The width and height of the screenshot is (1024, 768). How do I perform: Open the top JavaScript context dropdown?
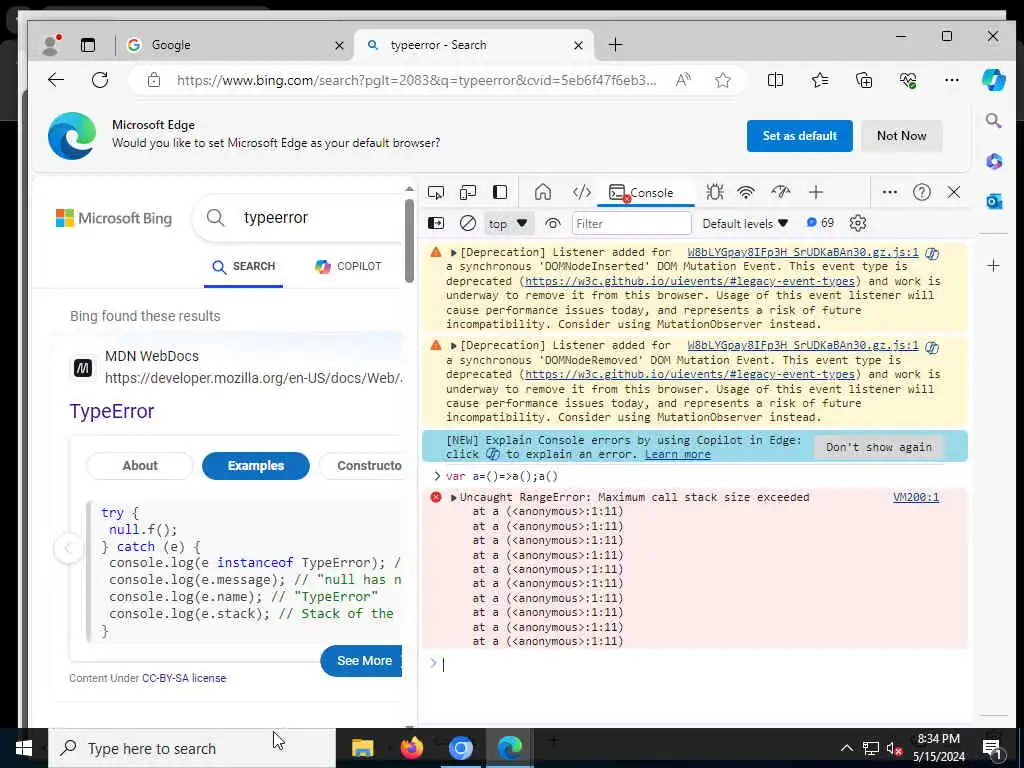coord(508,223)
